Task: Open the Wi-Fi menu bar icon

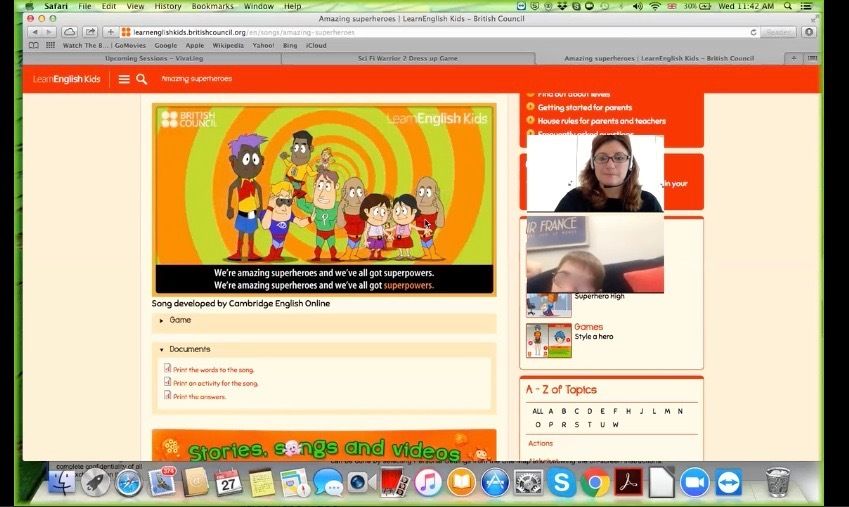Action: coord(655,6)
